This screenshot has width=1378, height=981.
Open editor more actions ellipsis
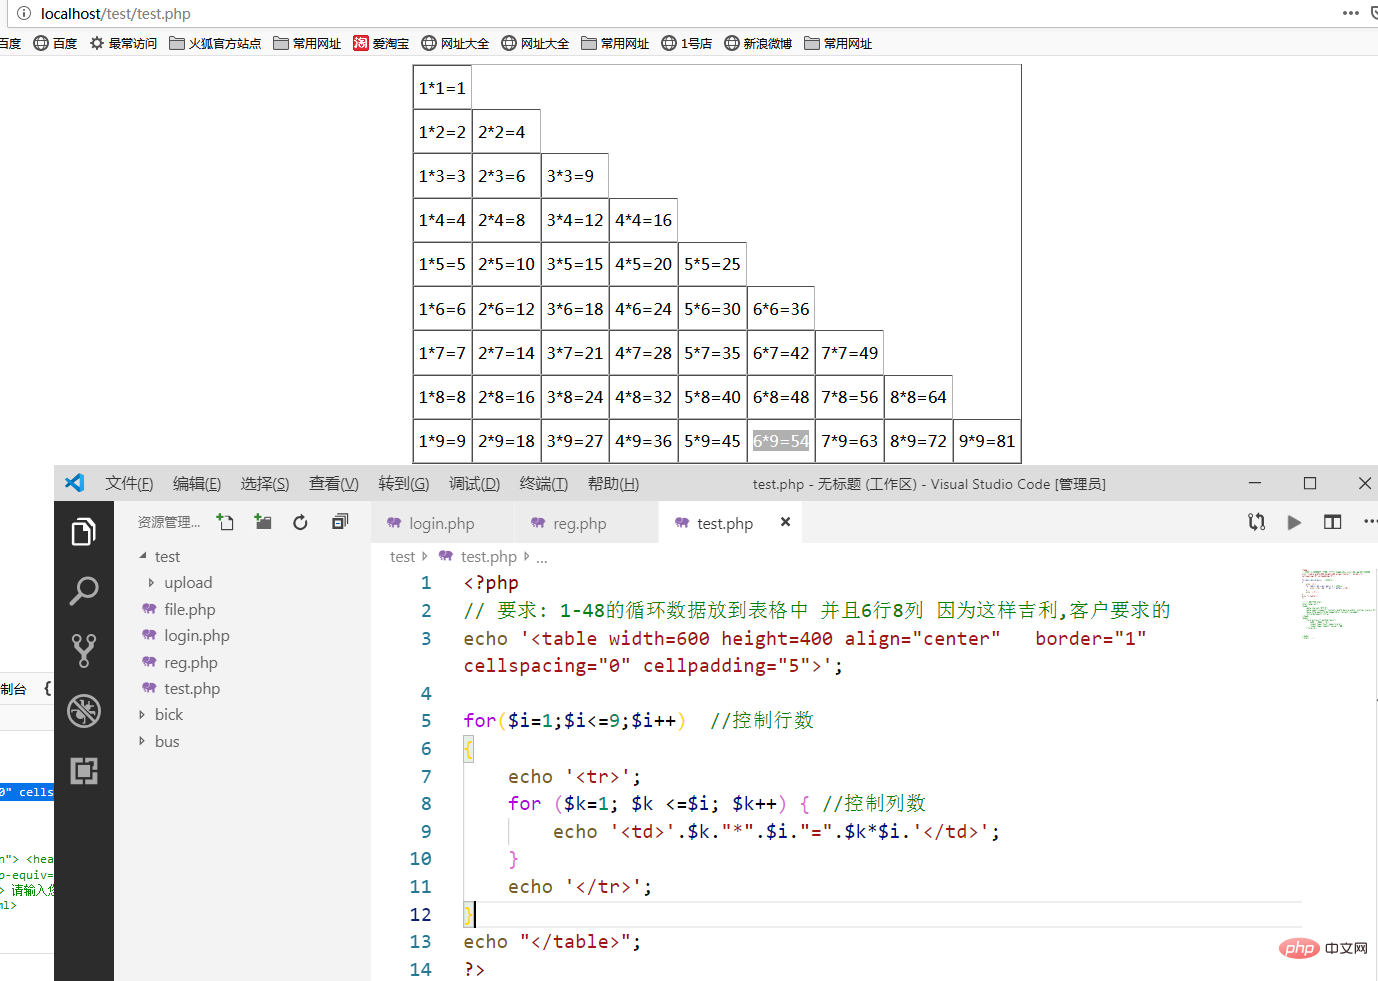click(x=1370, y=522)
